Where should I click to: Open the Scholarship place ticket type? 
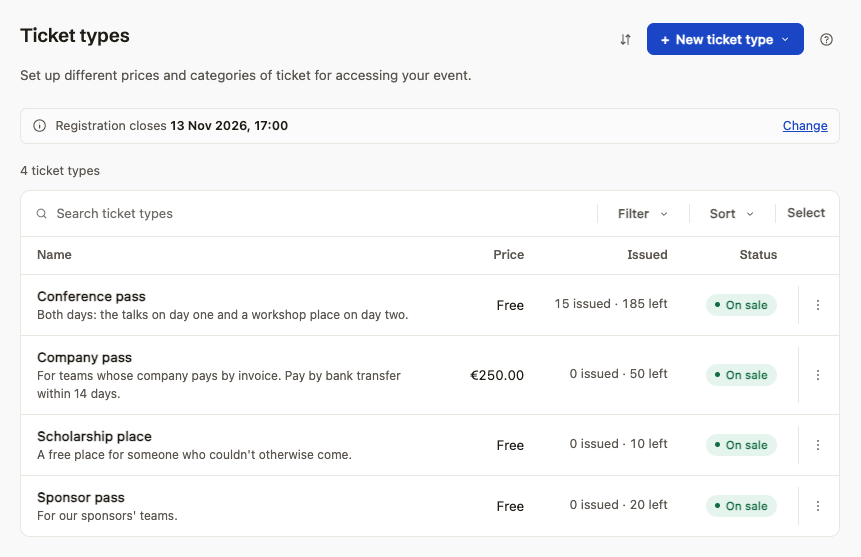[94, 437]
